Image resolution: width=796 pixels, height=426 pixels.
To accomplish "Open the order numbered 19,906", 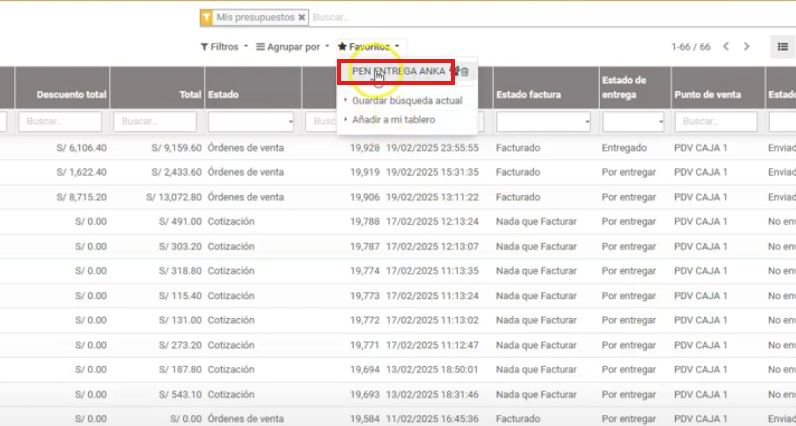I will [x=364, y=197].
